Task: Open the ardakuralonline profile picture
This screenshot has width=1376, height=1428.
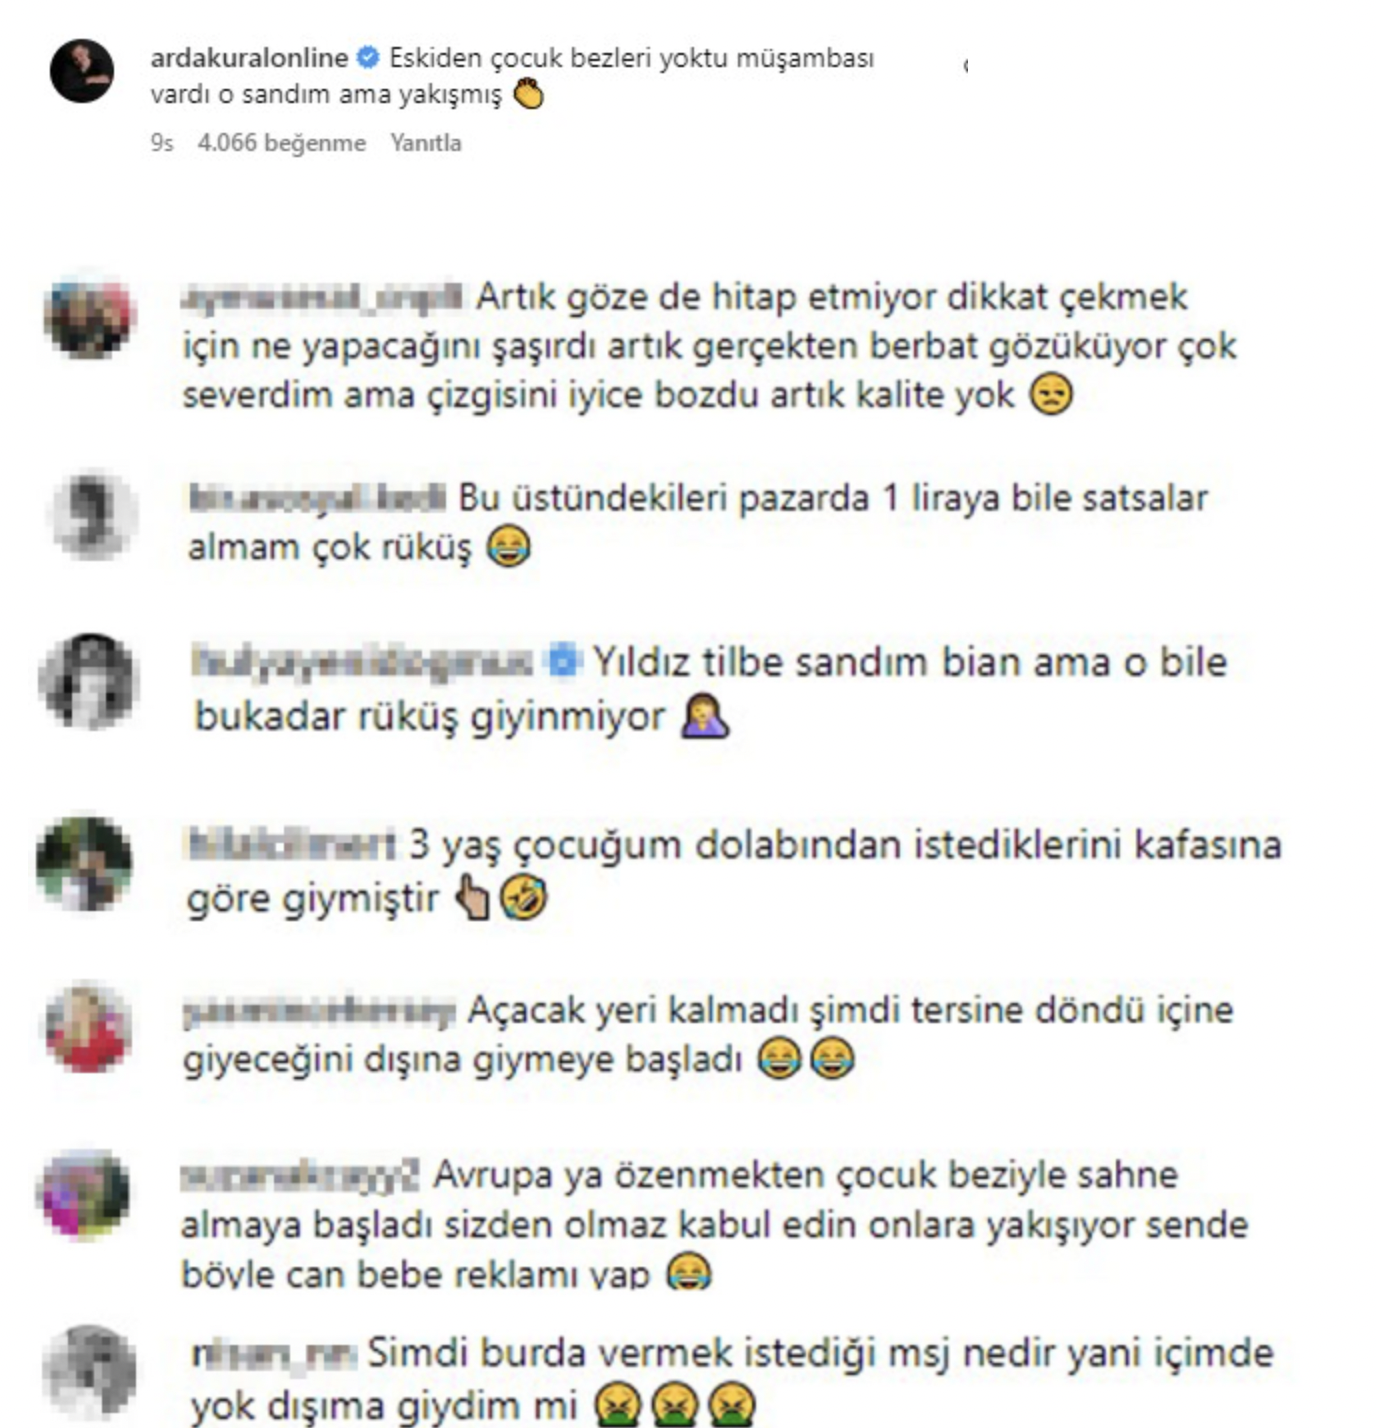Action: 82,71
